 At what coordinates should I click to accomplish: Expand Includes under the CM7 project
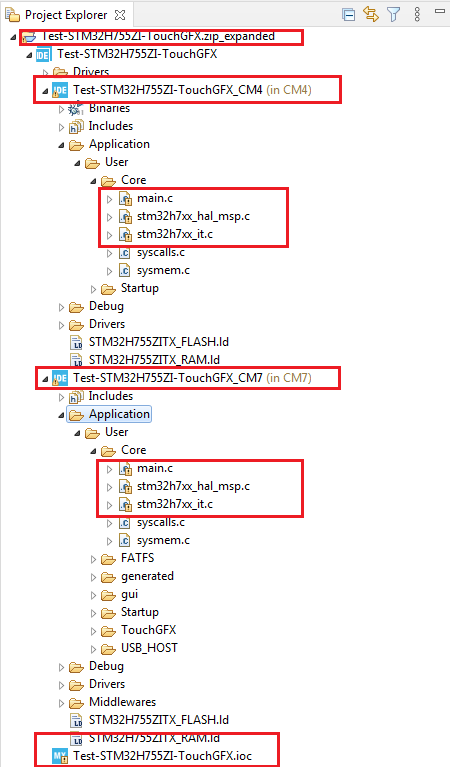tap(61, 398)
